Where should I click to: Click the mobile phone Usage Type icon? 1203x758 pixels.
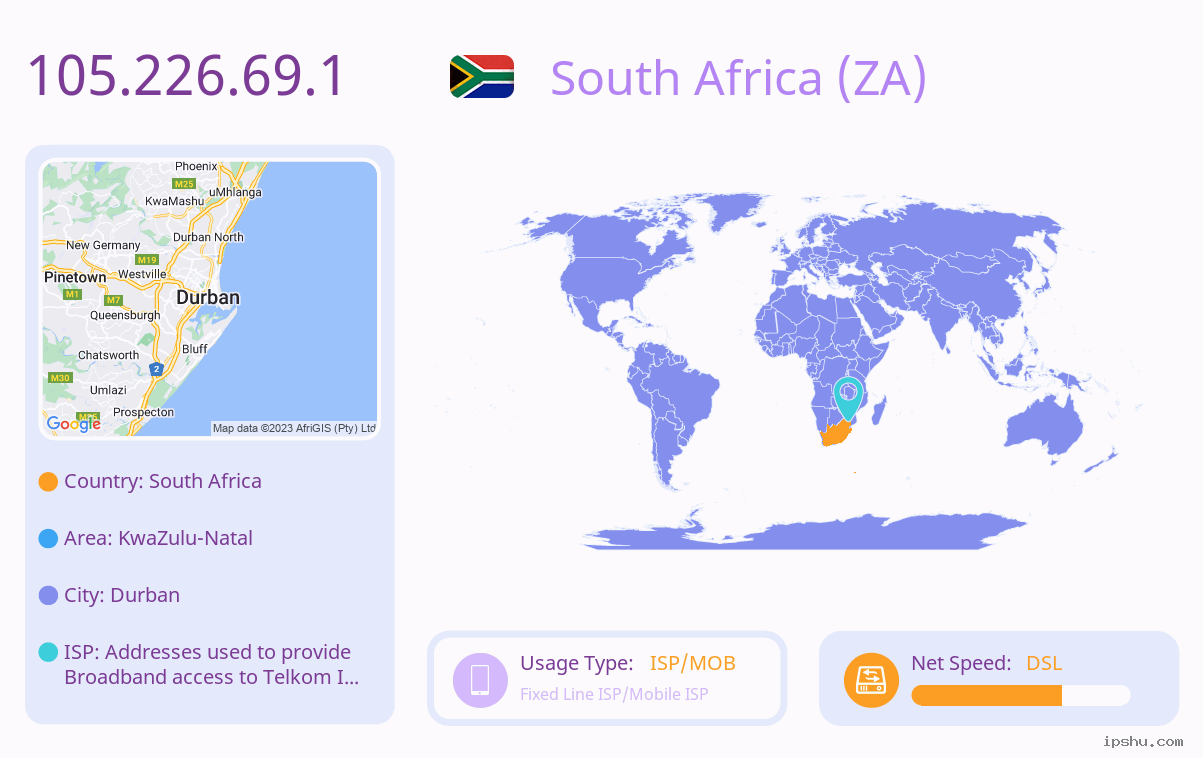[x=480, y=680]
